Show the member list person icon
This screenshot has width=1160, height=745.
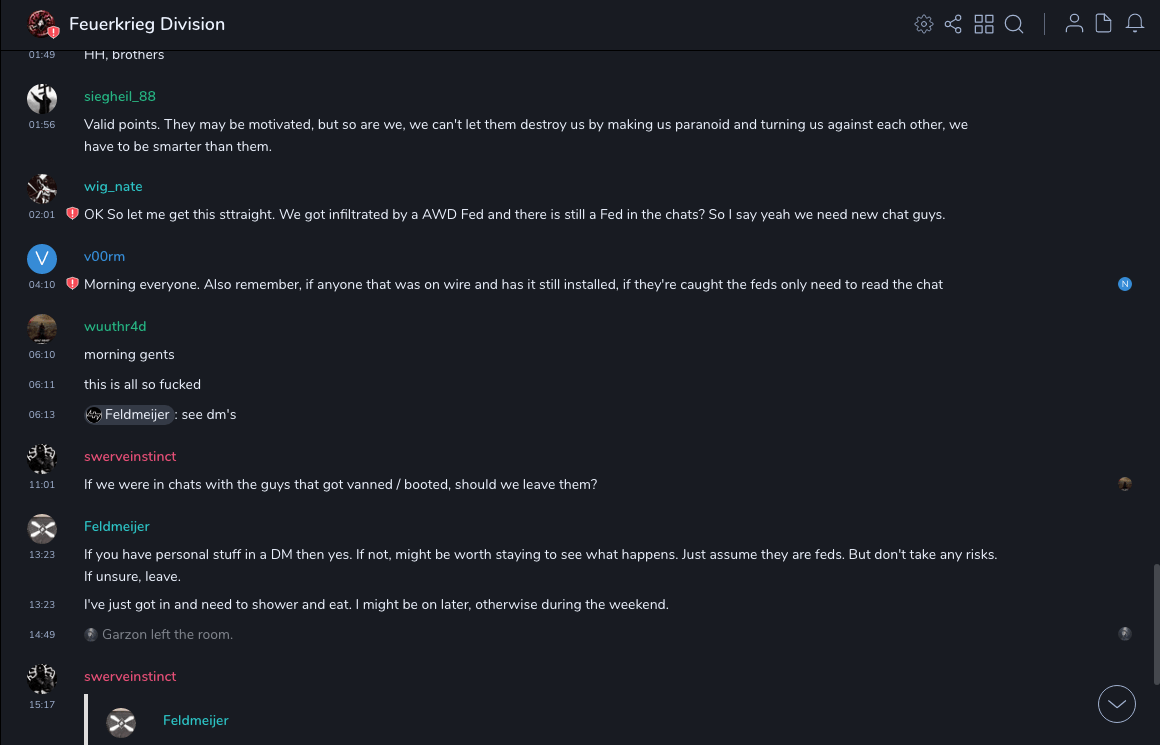pos(1074,24)
